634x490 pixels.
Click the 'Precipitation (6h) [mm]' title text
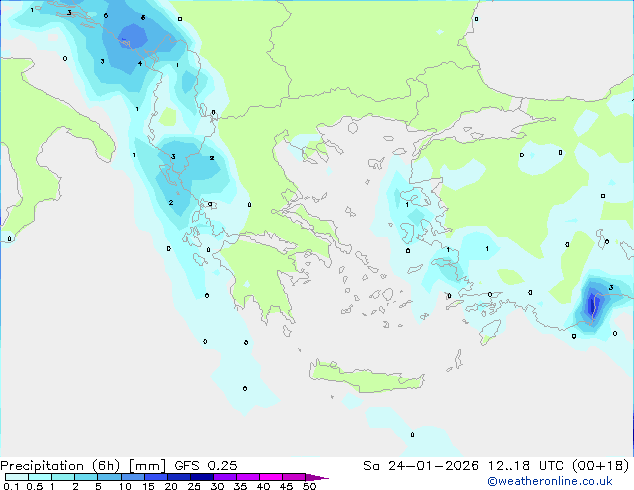coord(83,466)
